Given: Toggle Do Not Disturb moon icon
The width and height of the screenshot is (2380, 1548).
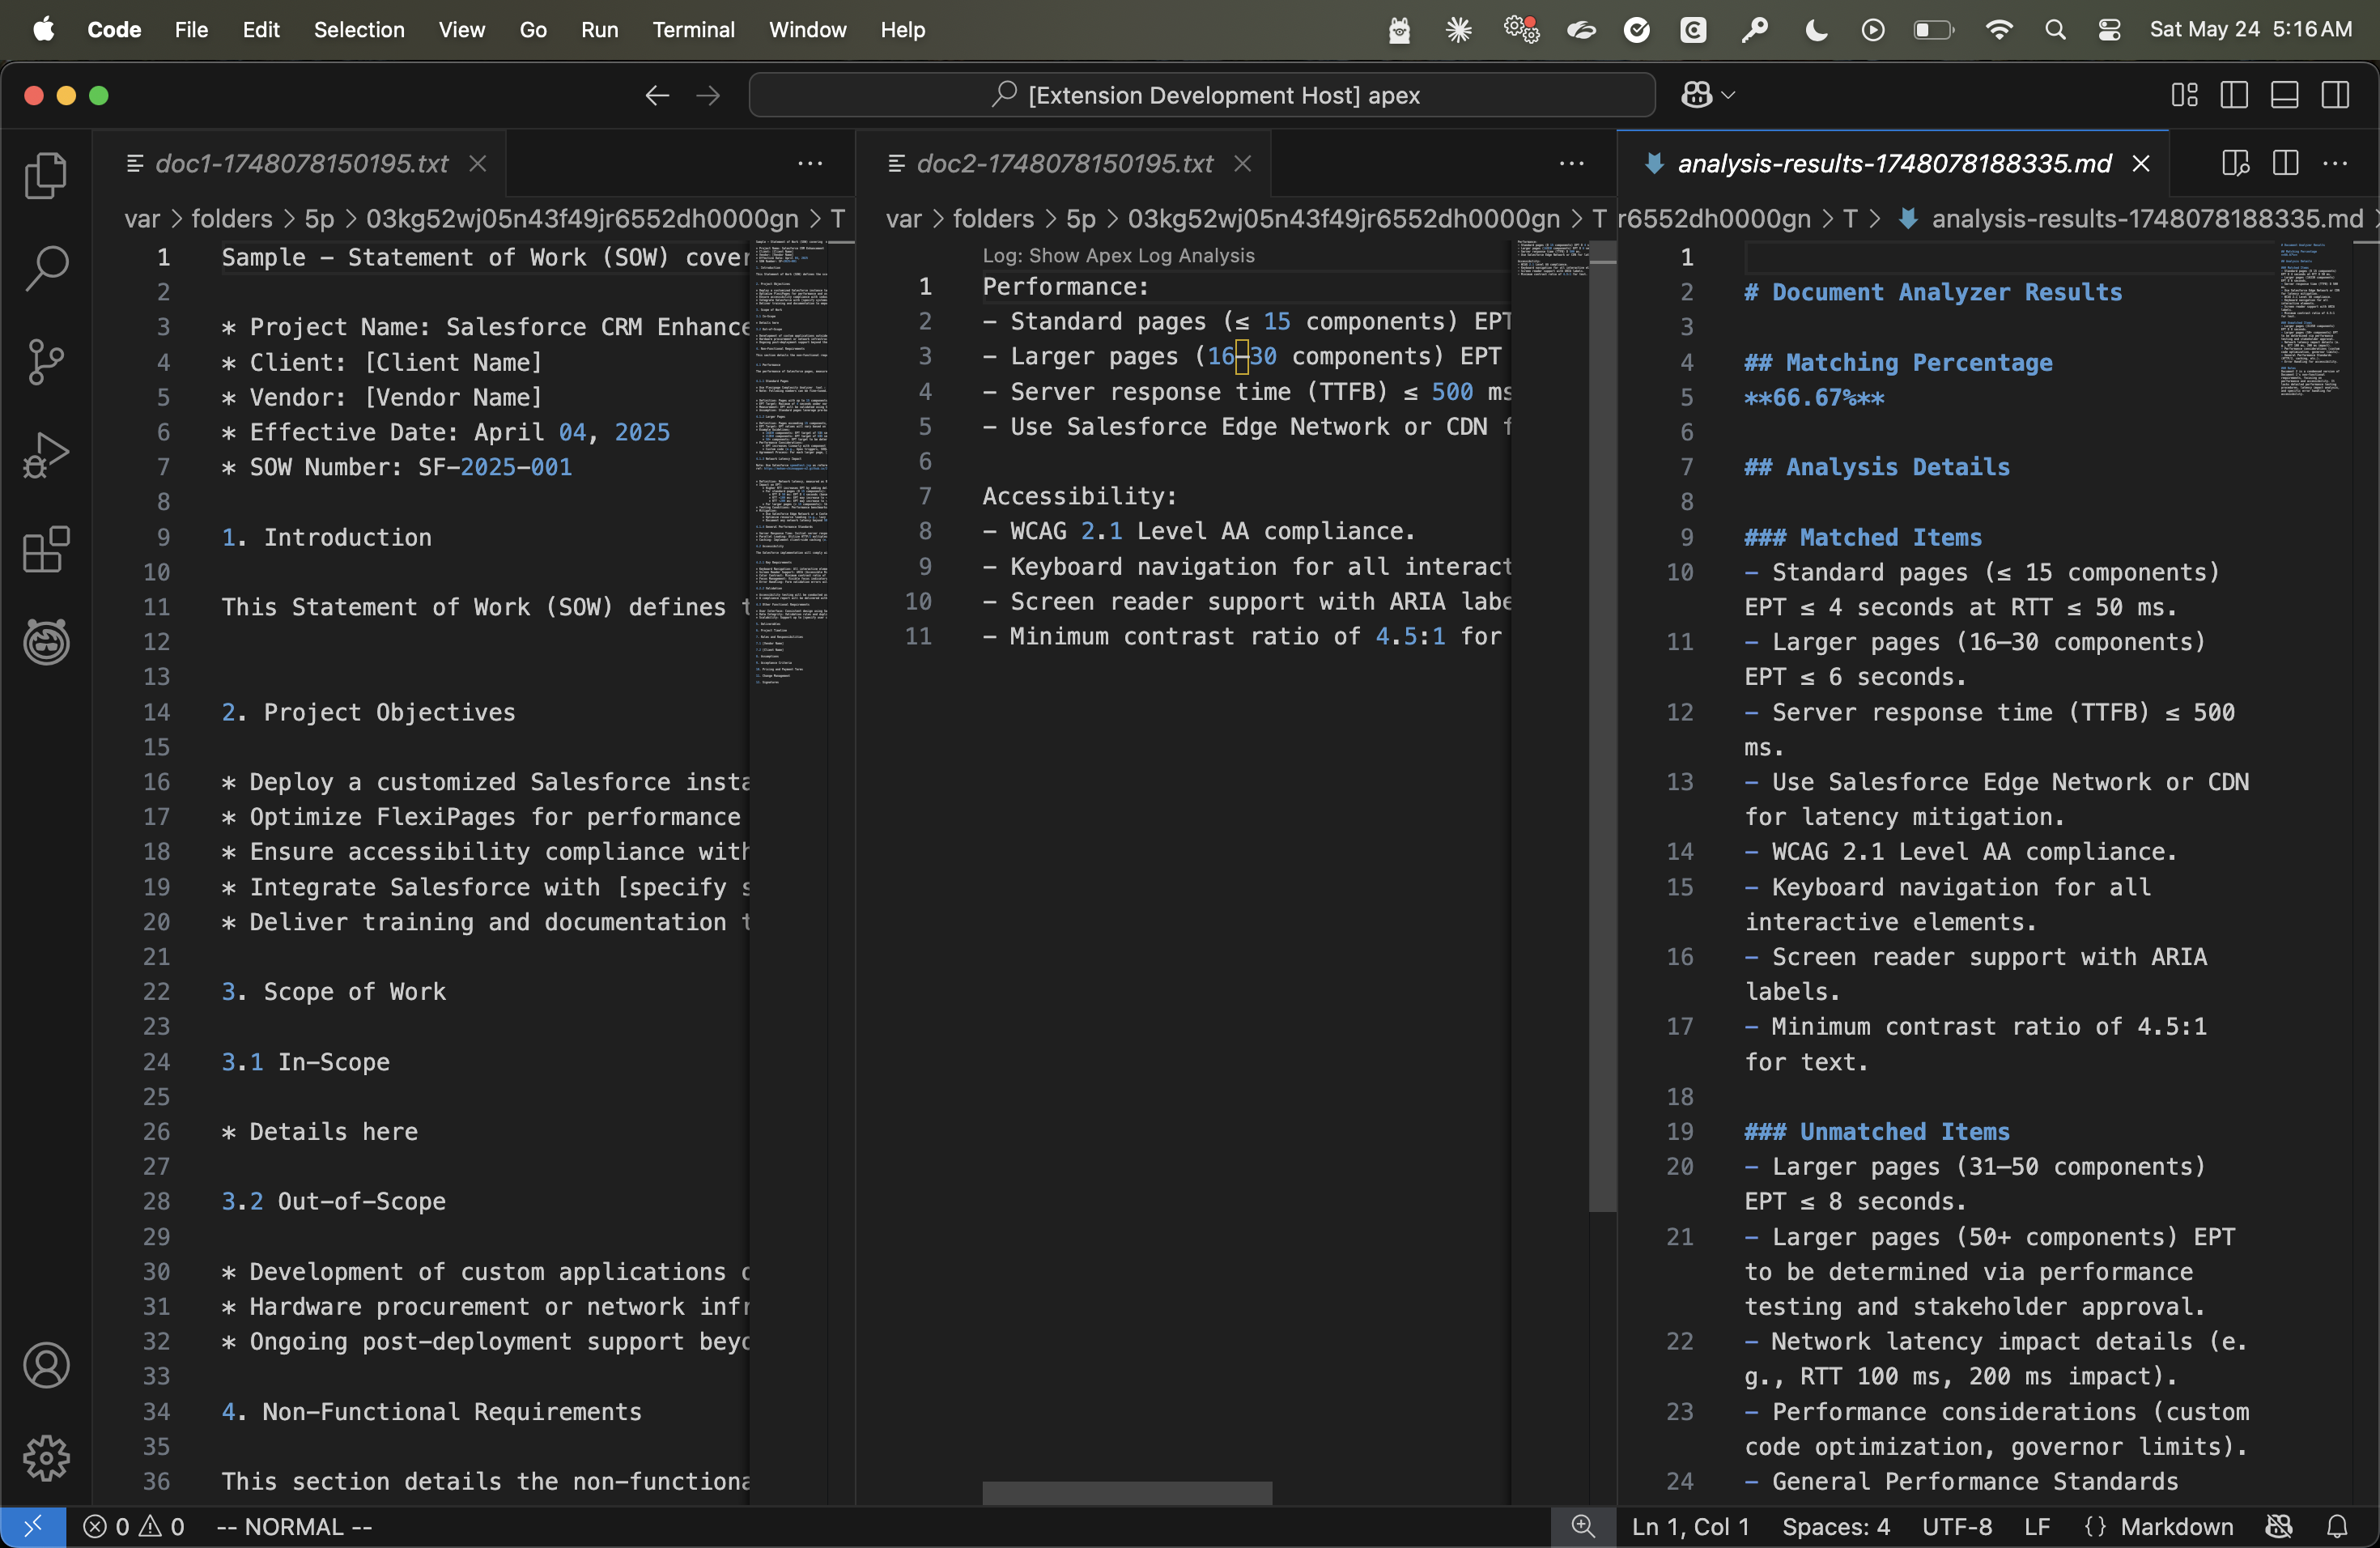Looking at the screenshot, I should (x=1816, y=30).
